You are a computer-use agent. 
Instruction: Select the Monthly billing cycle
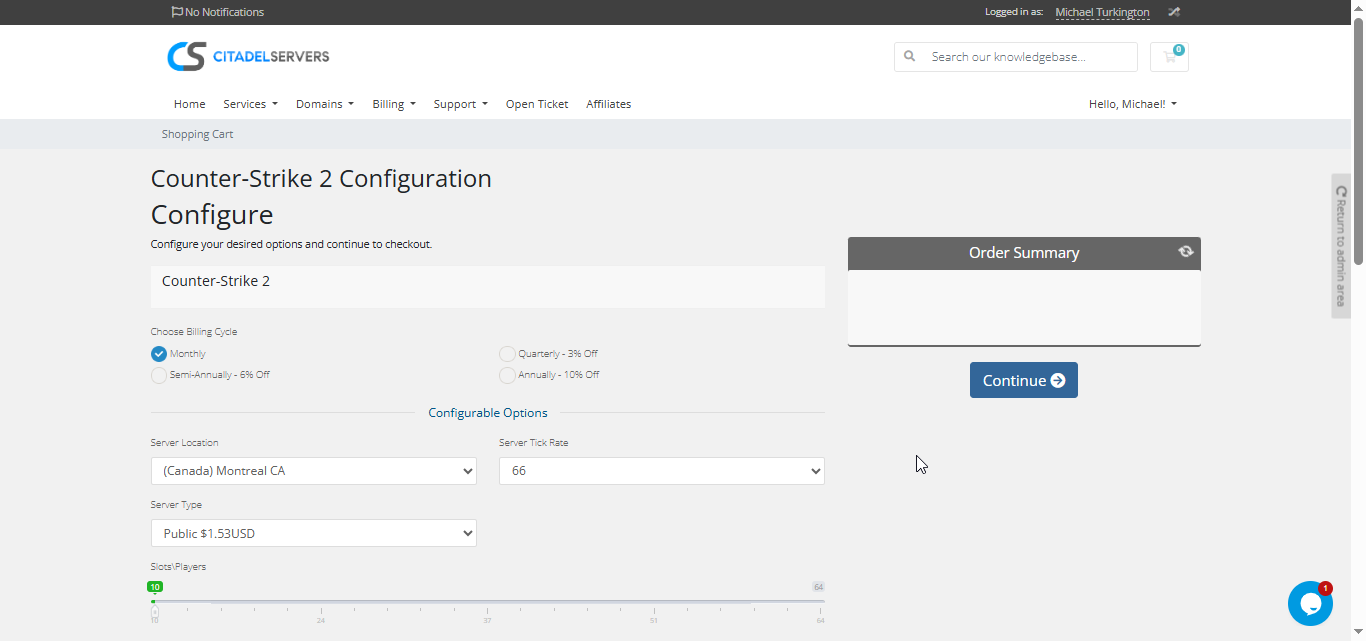click(x=159, y=354)
